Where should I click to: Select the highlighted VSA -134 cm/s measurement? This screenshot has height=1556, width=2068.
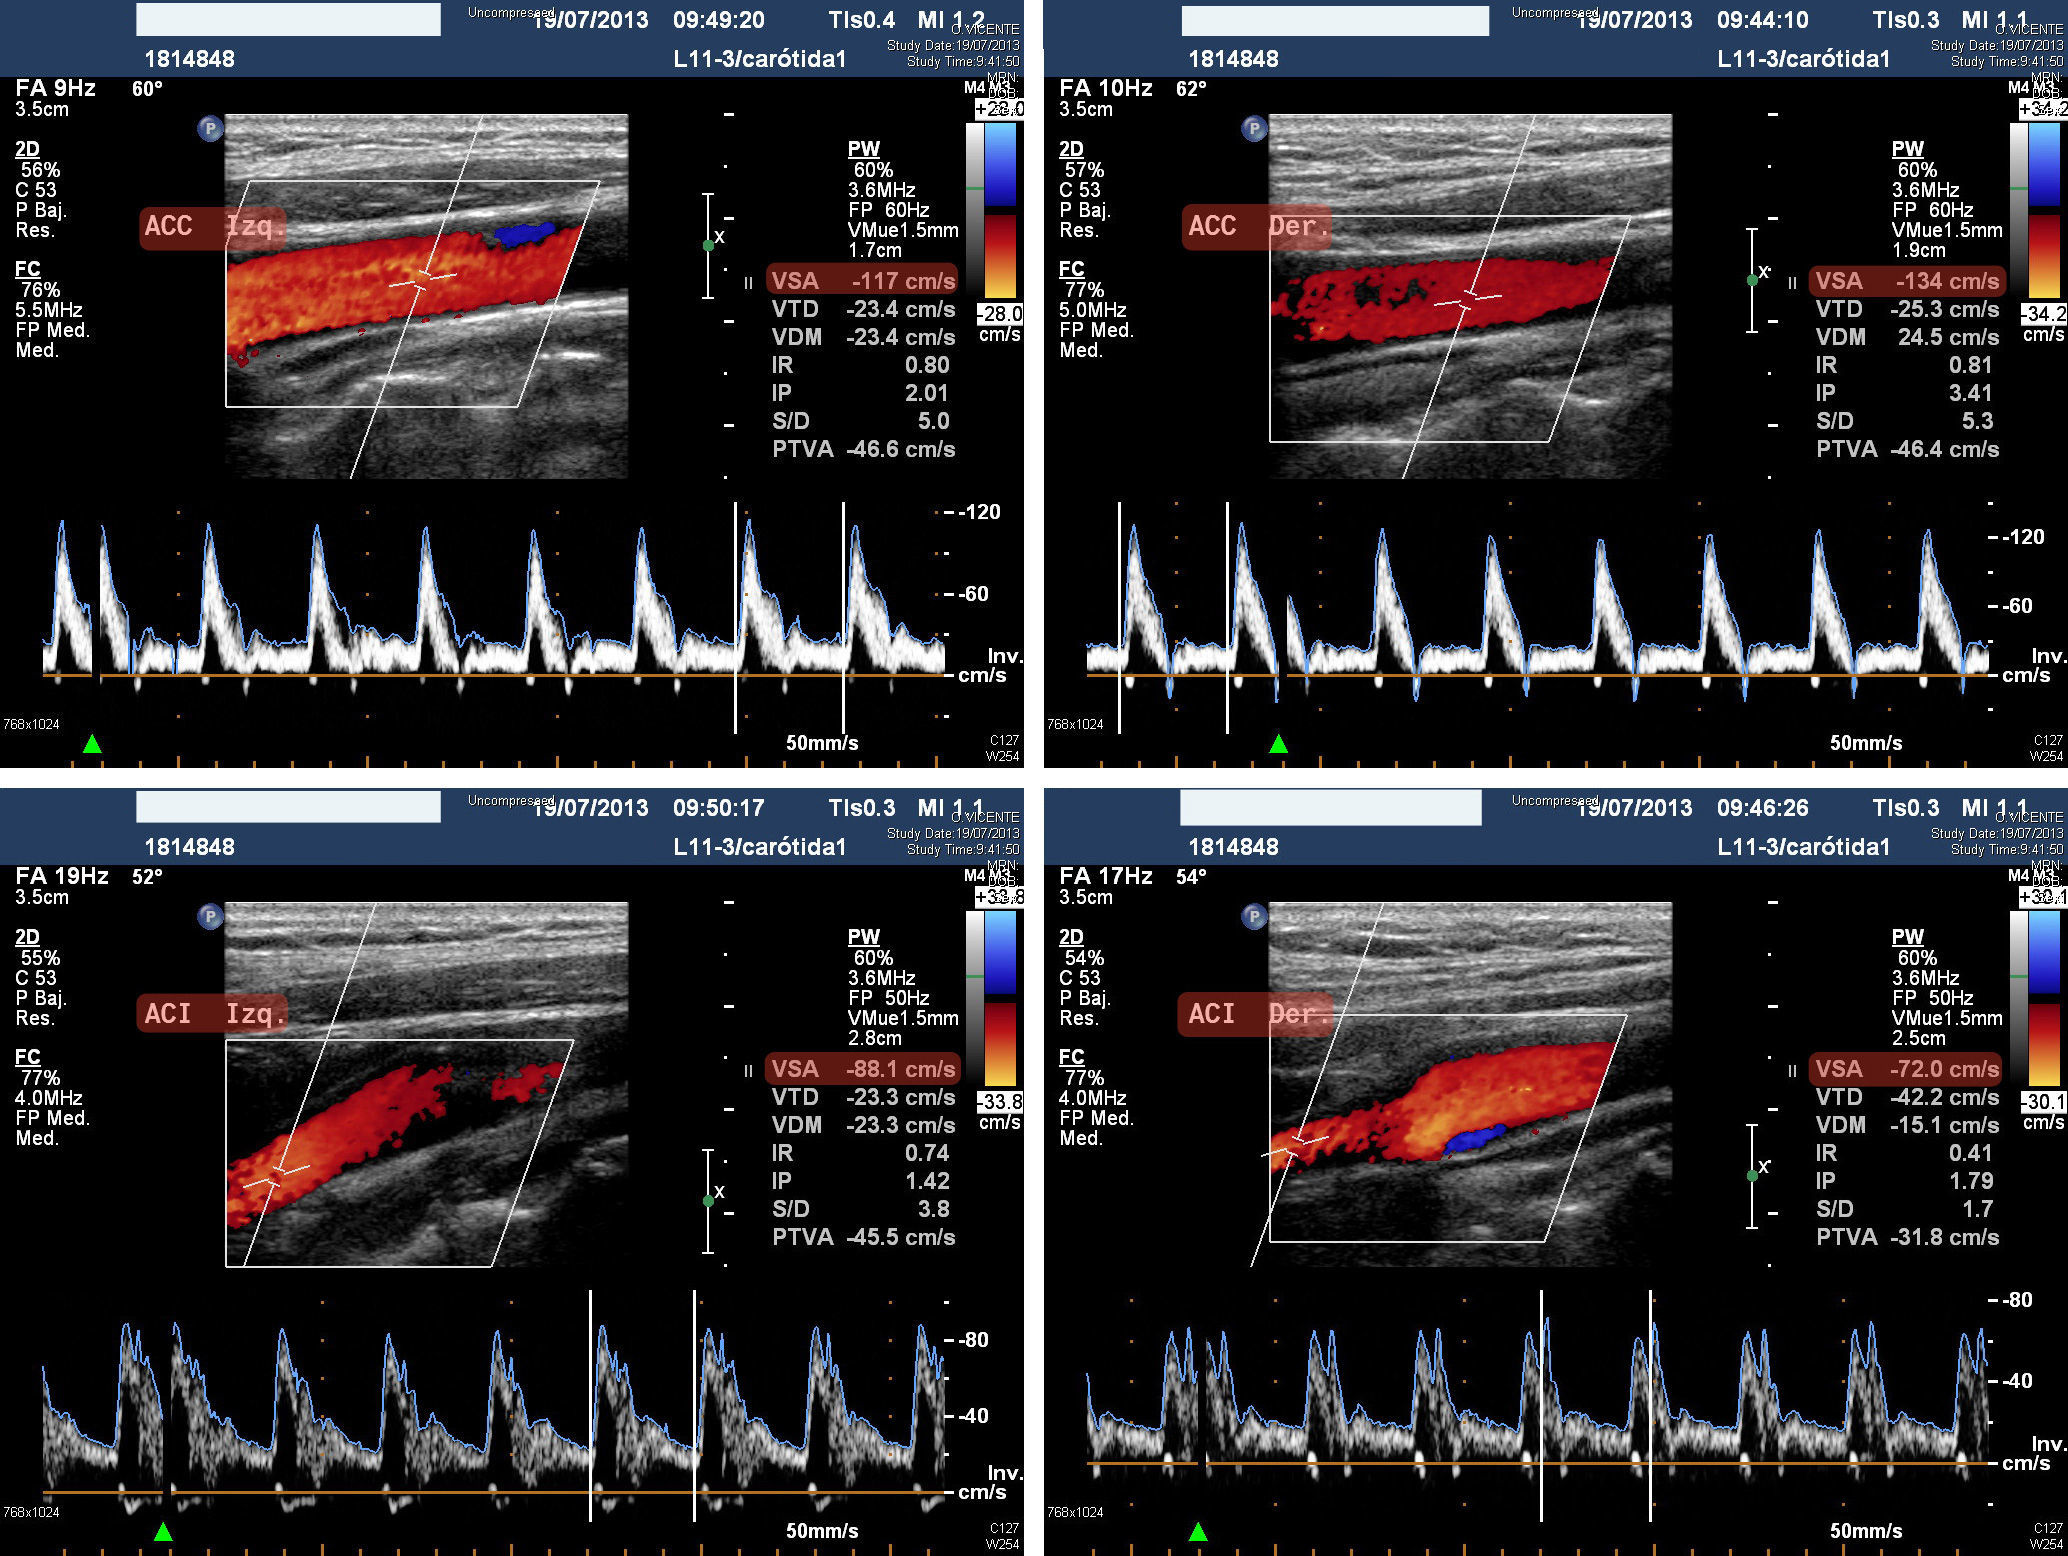1906,281
